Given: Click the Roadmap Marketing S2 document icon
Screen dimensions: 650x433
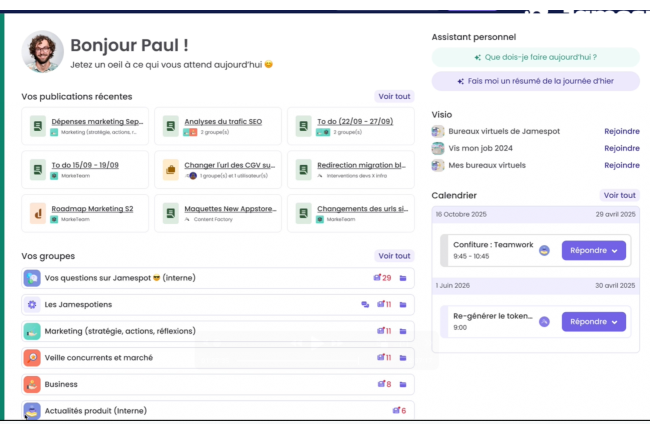Looking at the screenshot, I should tap(37, 212).
